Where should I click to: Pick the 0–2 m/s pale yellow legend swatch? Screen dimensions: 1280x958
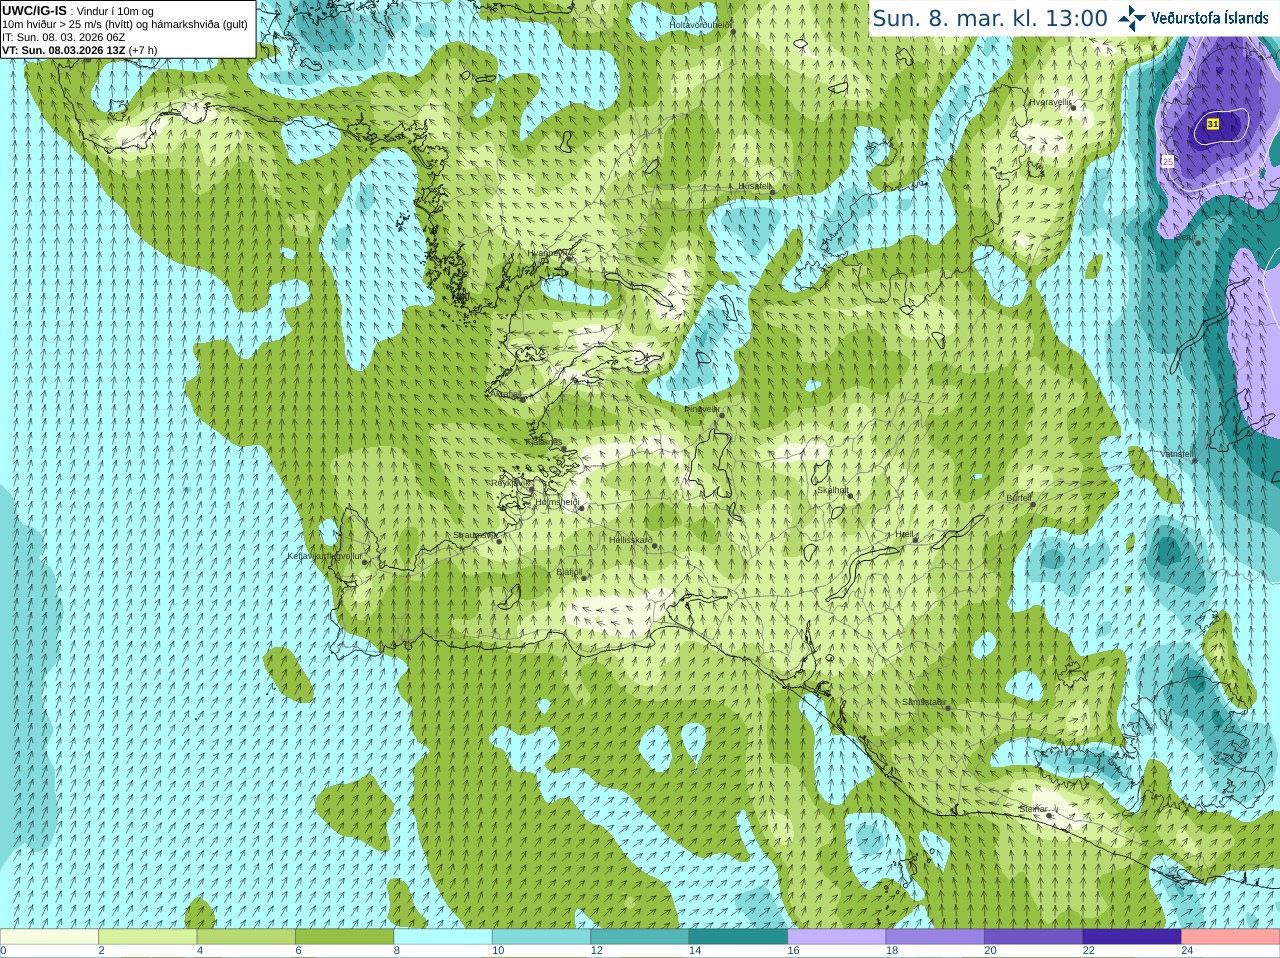(x=49, y=937)
